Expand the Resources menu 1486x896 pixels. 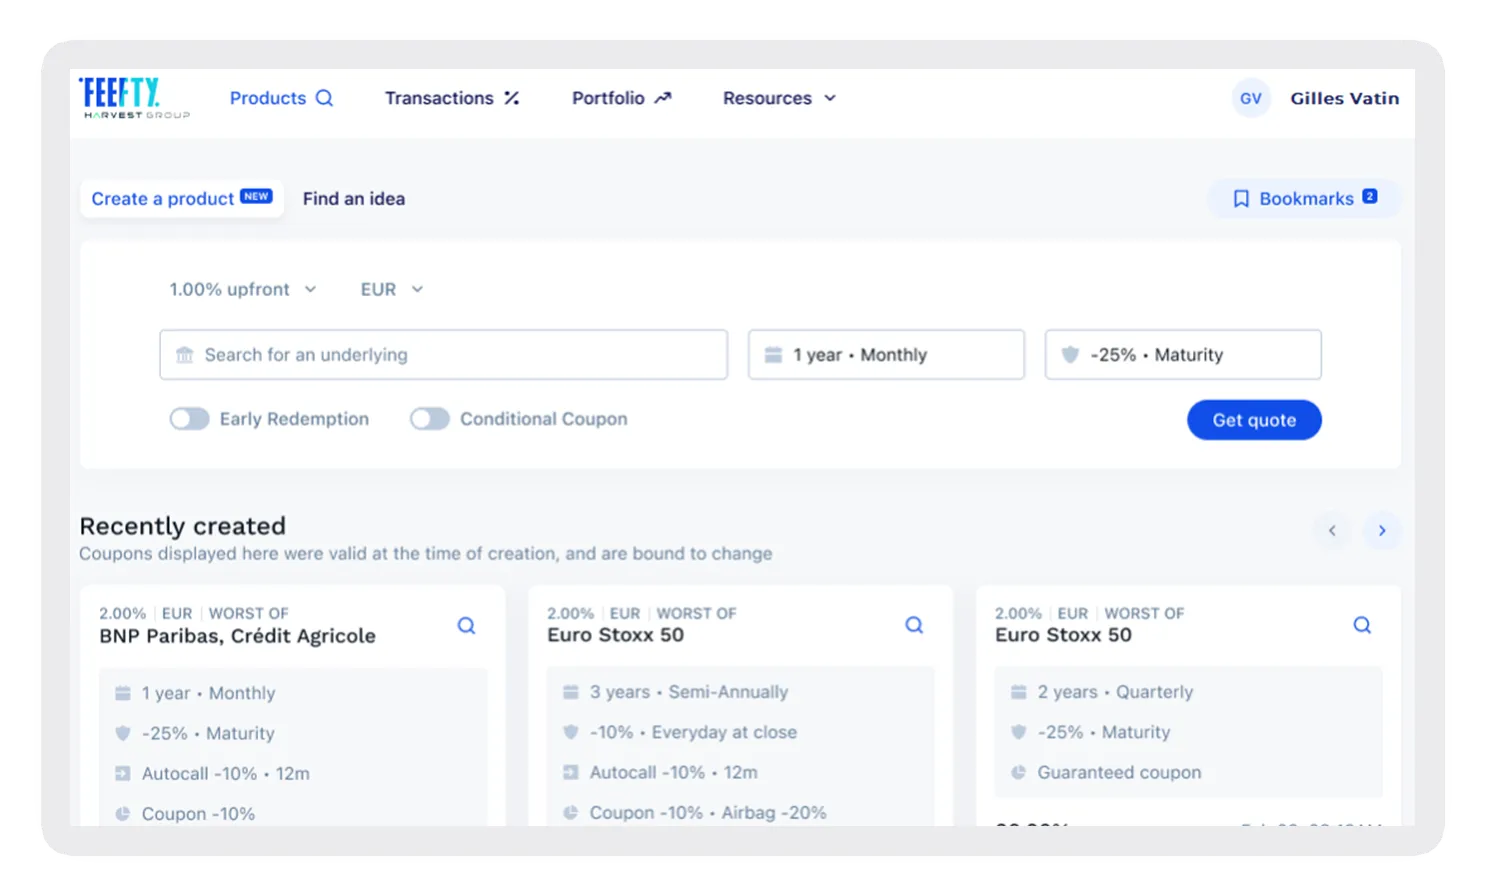point(779,98)
